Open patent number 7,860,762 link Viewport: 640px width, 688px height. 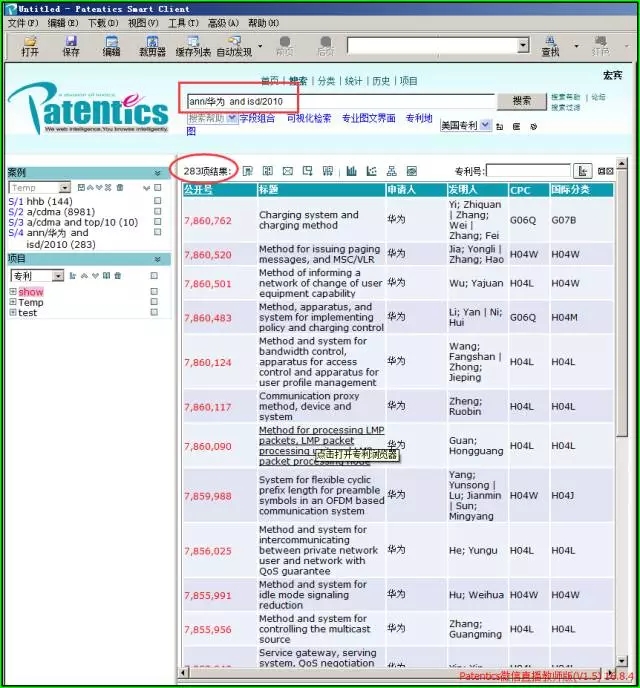click(207, 220)
